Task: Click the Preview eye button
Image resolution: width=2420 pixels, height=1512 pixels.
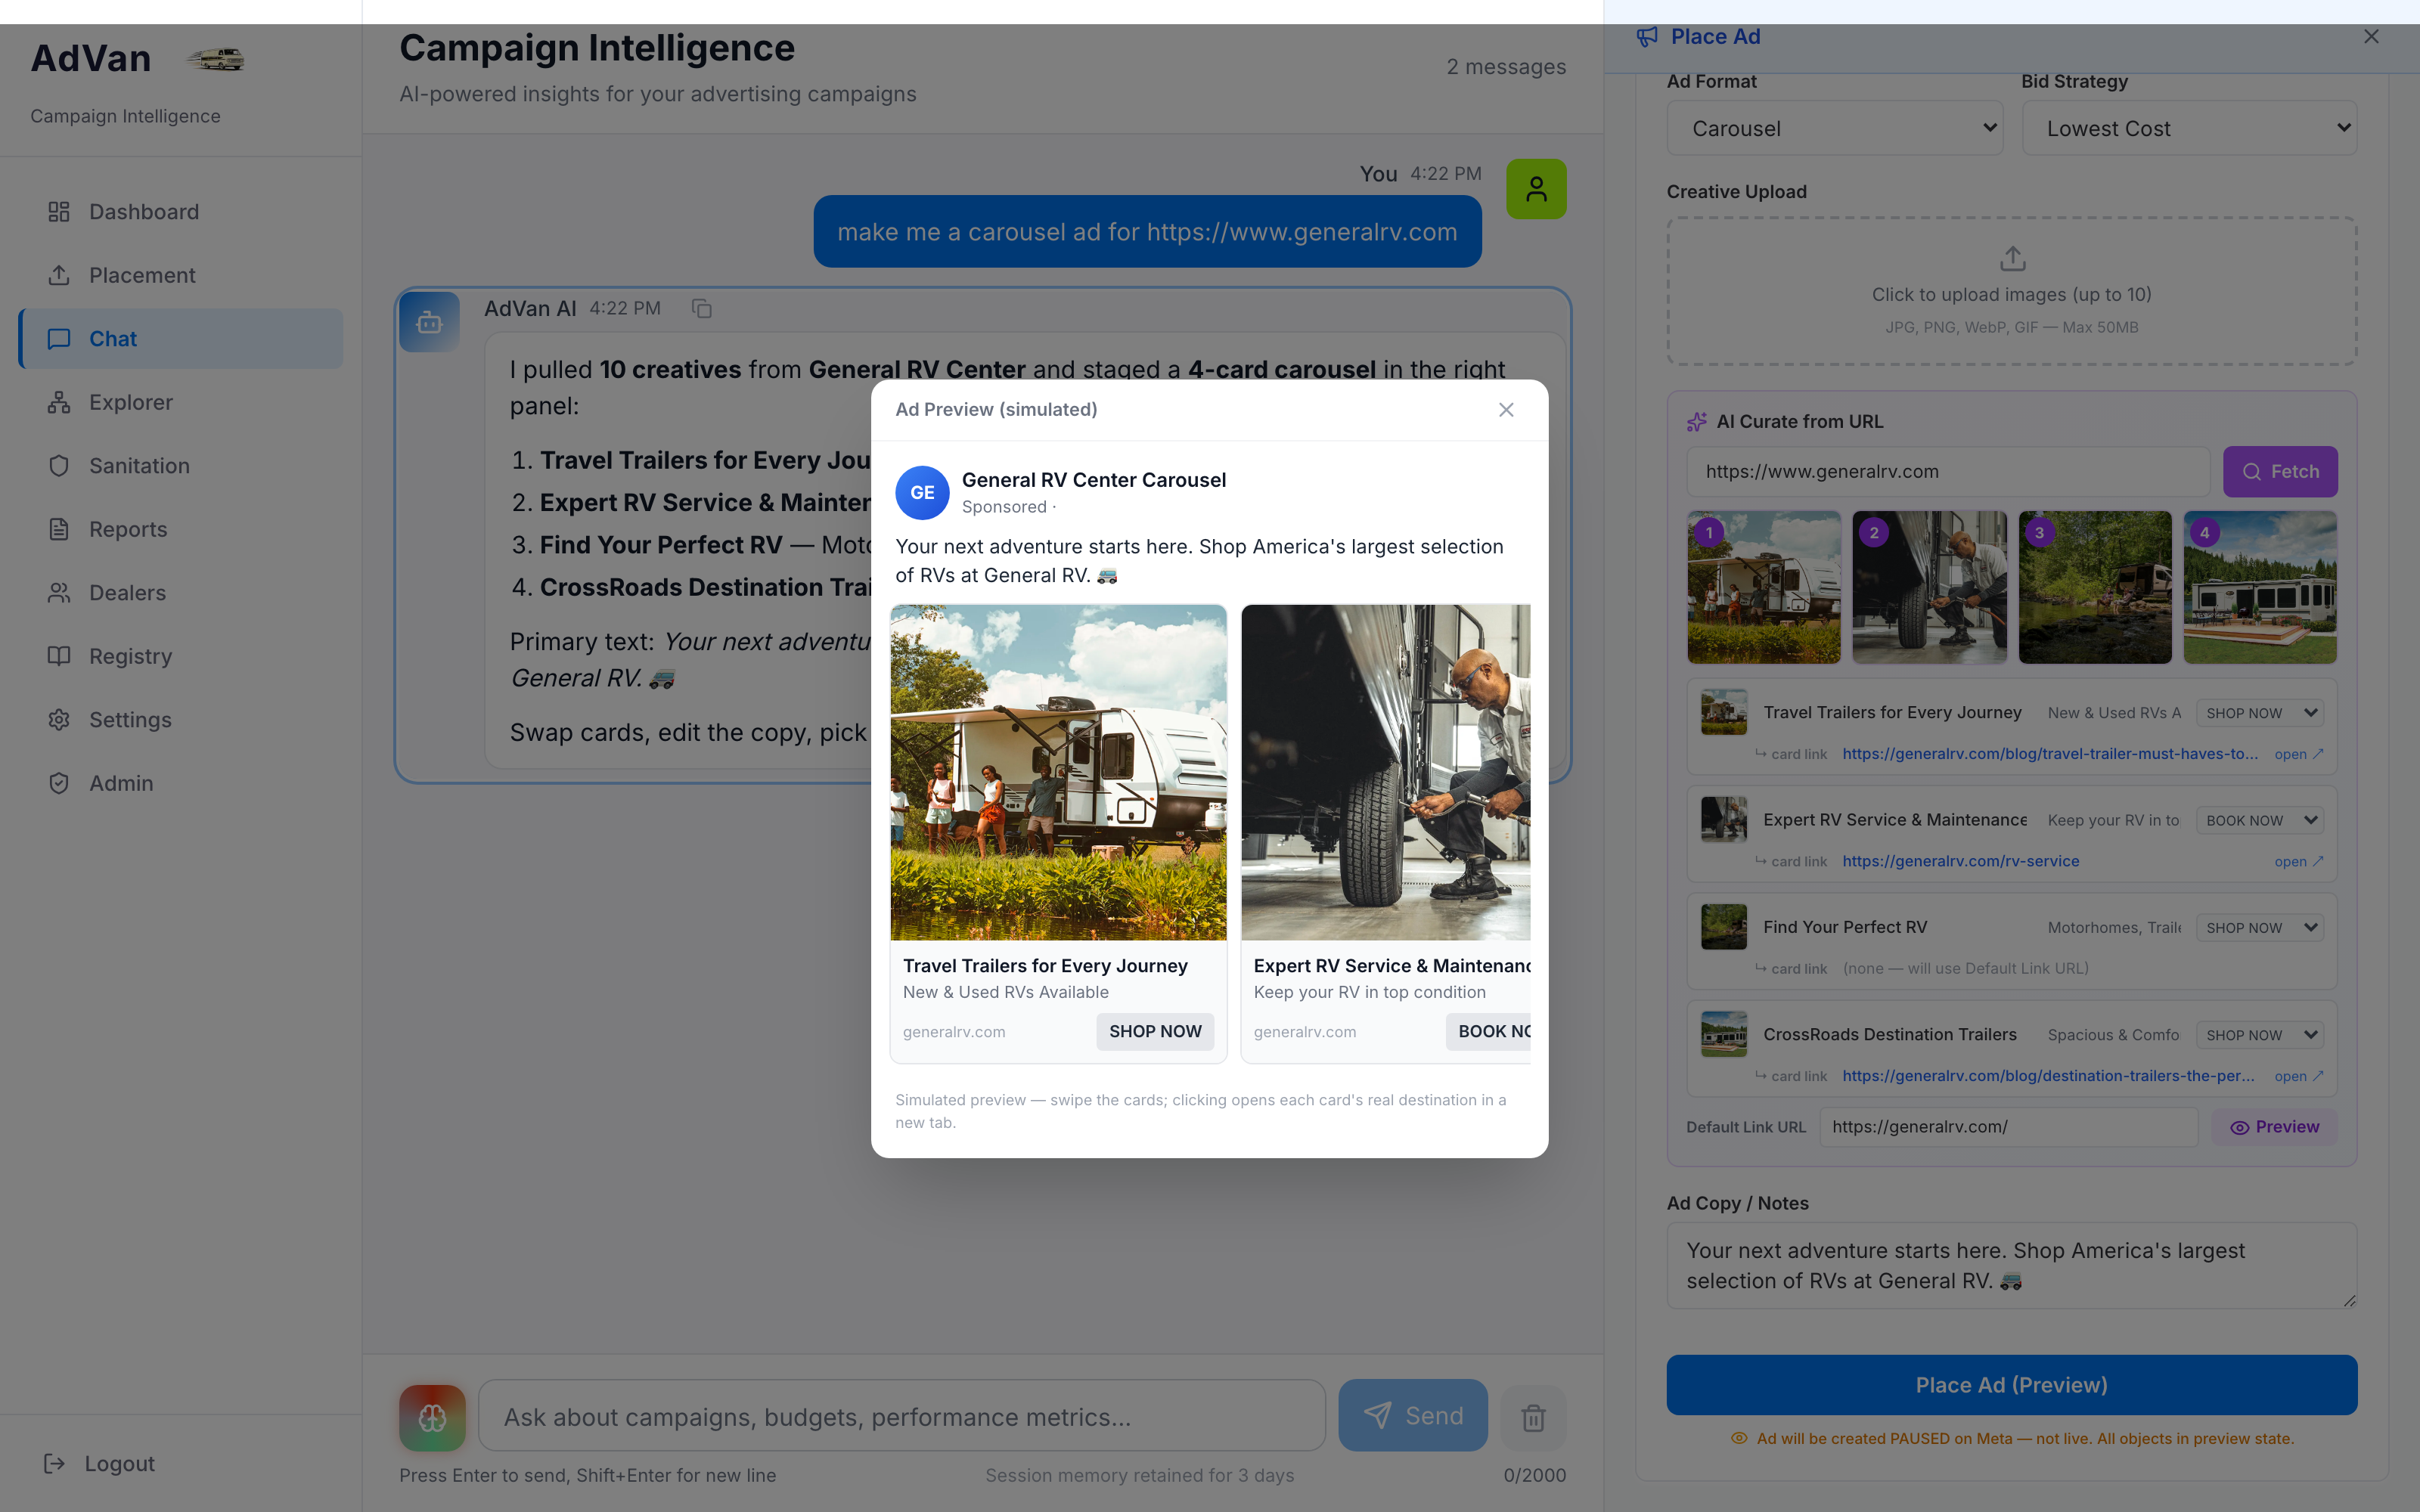Action: click(x=2274, y=1127)
